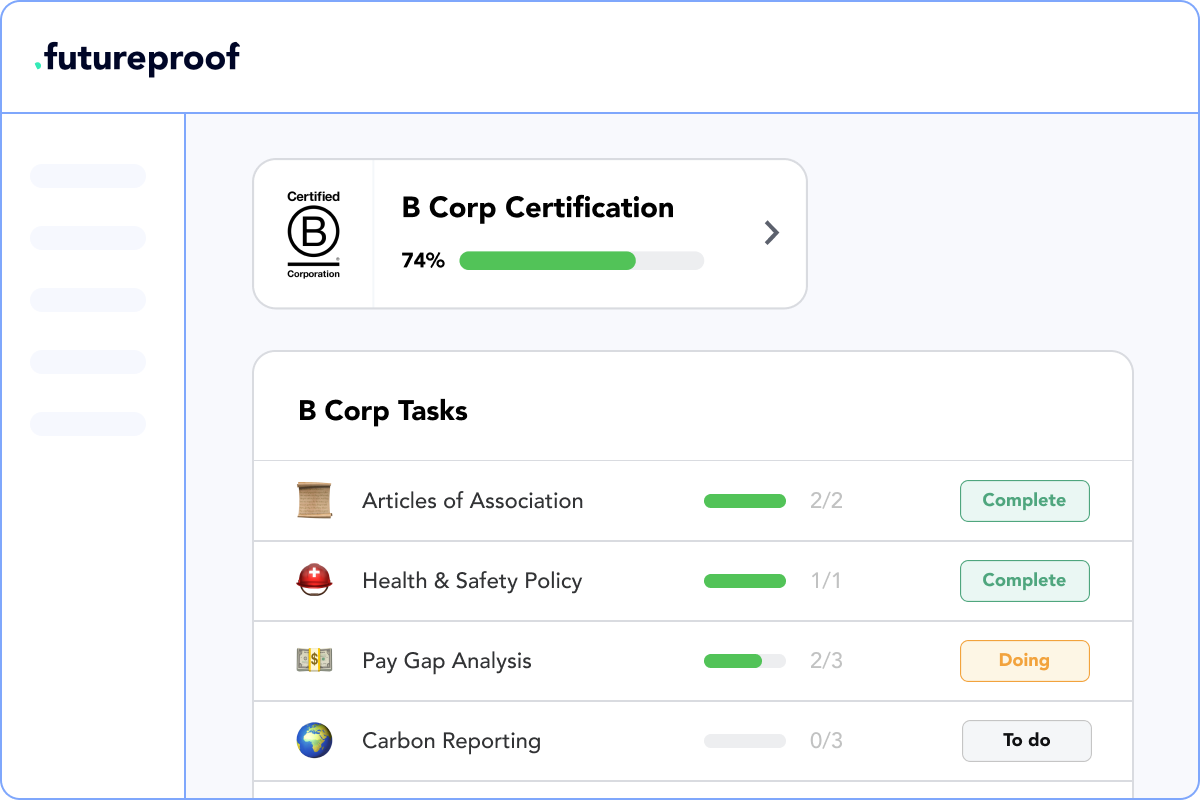The width and height of the screenshot is (1200, 800).
Task: Click the scroll icon for Articles of Association
Action: pyautogui.click(x=313, y=500)
